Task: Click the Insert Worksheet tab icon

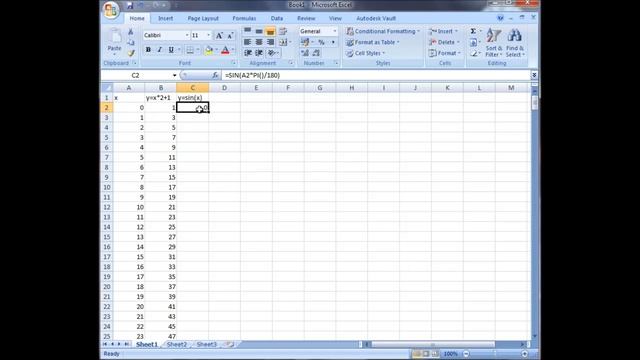Action: tap(230, 344)
